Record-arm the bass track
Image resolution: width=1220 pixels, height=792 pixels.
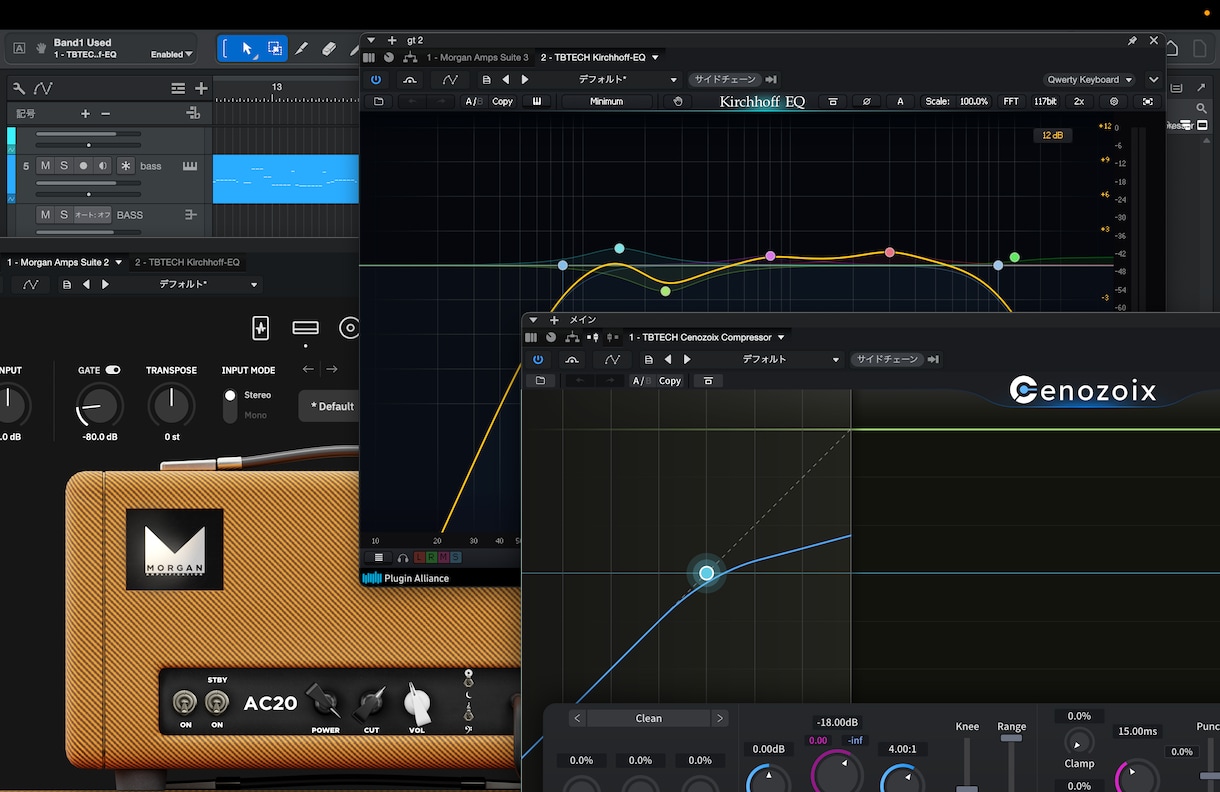(x=84, y=166)
